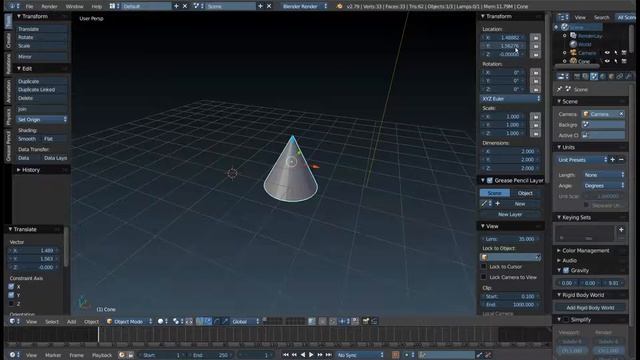Lock the Rotation X value
The height and width of the screenshot is (360, 640).
[x=535, y=72]
